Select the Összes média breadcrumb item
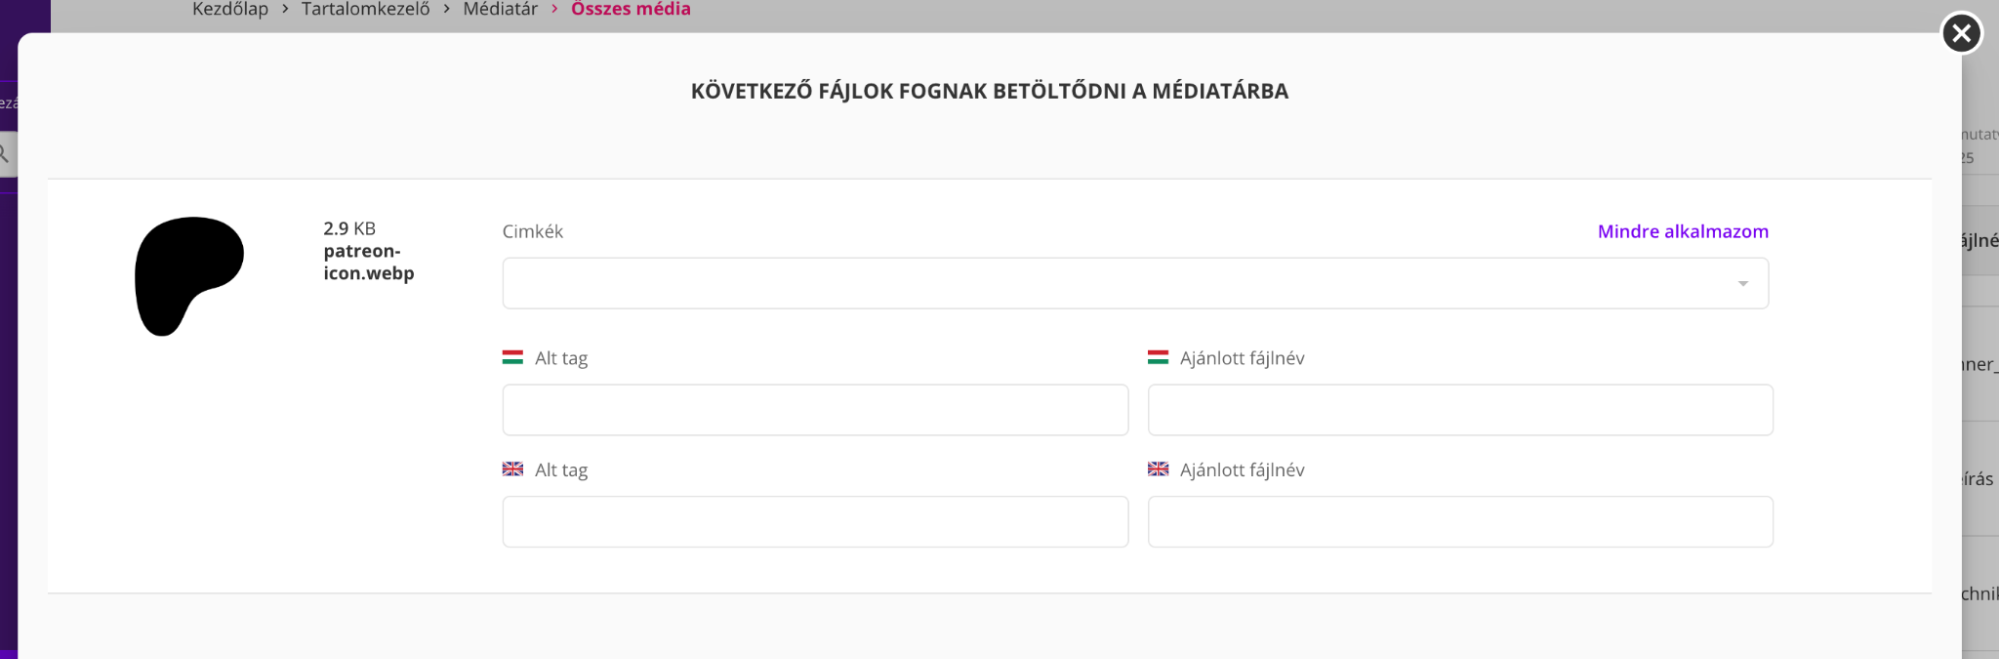The width and height of the screenshot is (1999, 659). pos(630,9)
